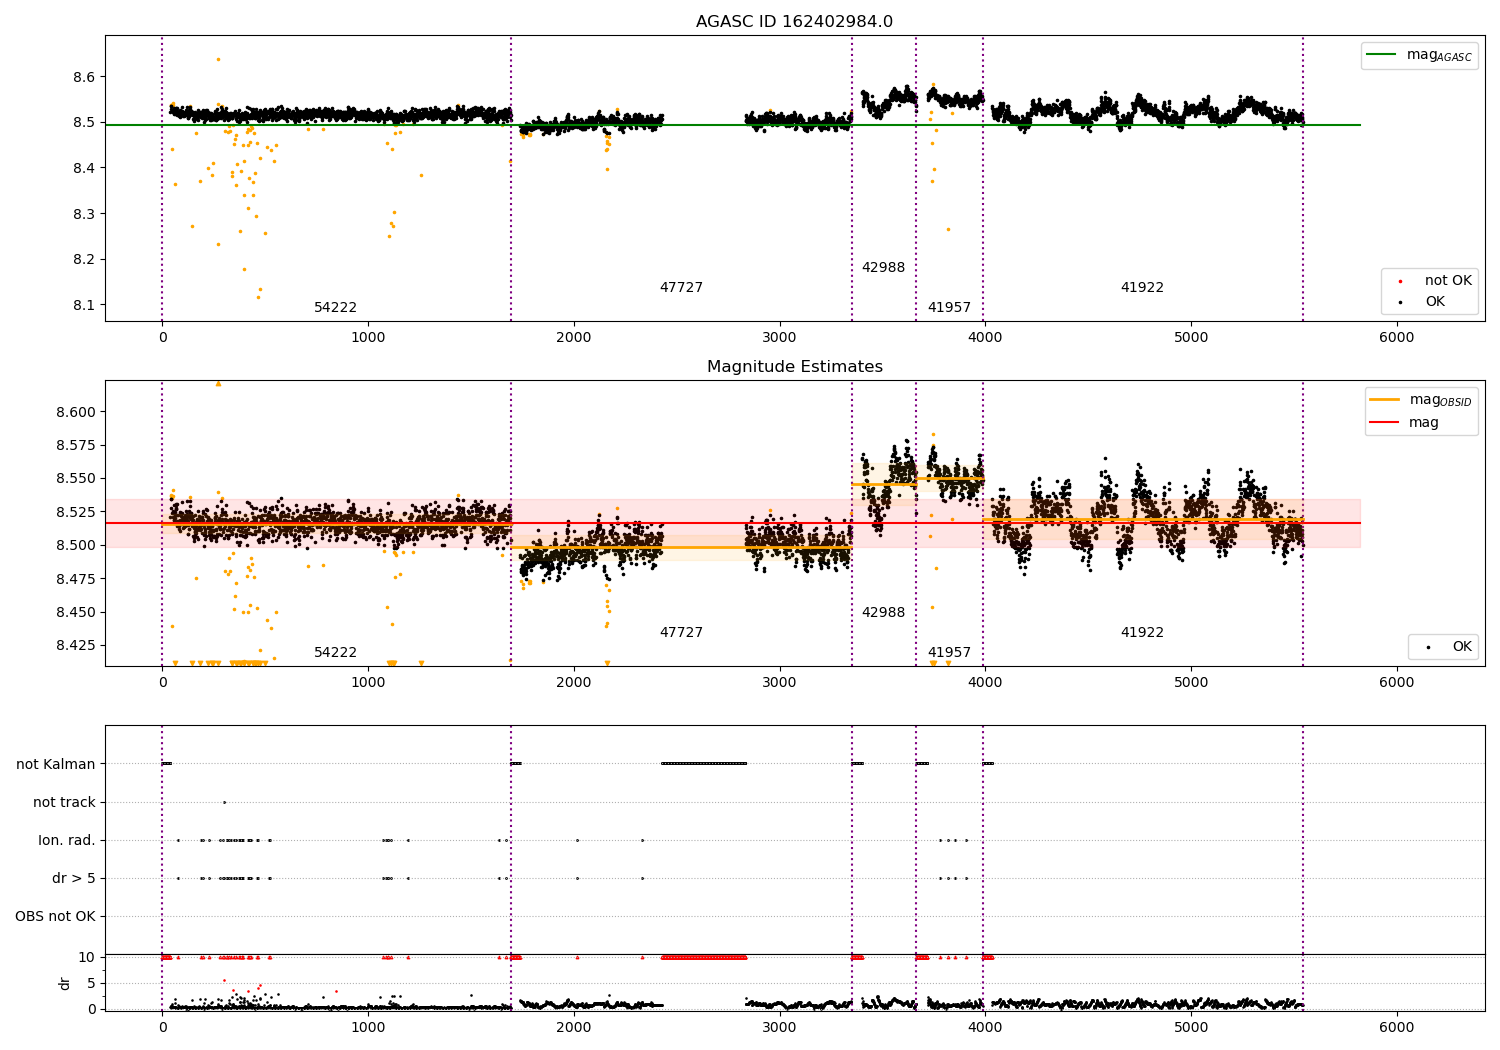
Task: Click the 'not track' axis label
Action: pyautogui.click(x=64, y=802)
